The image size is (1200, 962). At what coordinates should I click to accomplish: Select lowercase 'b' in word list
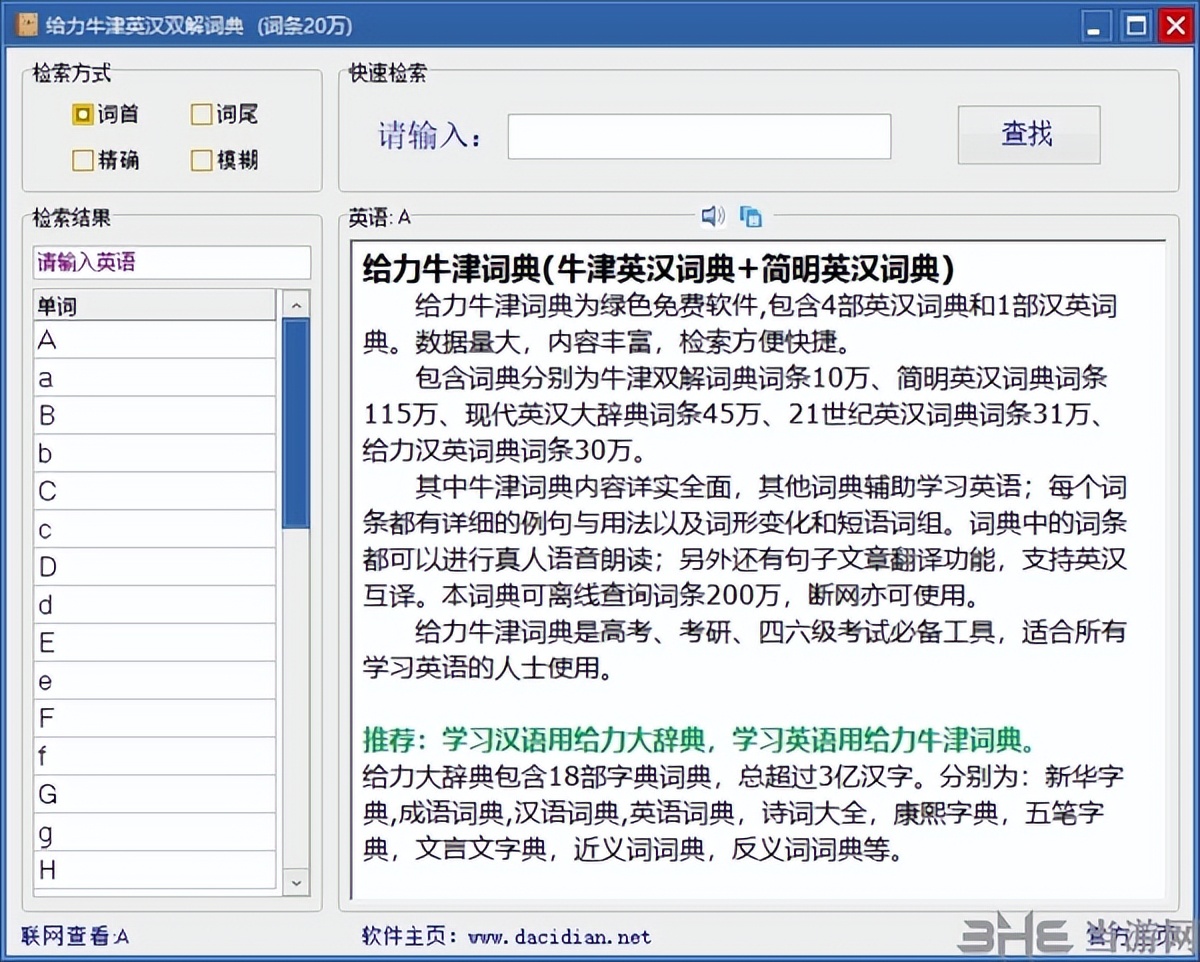tap(154, 454)
